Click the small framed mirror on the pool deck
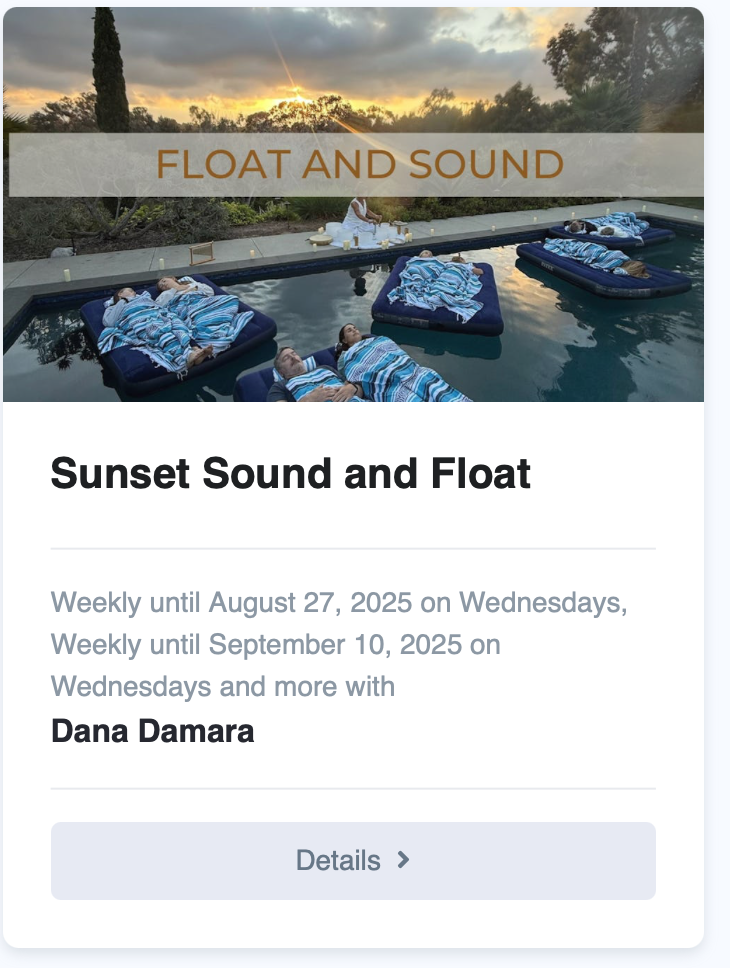 click(201, 253)
